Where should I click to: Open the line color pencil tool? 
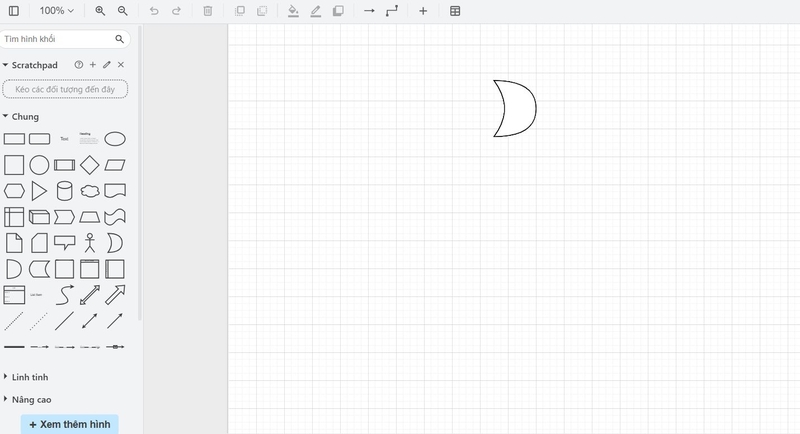click(316, 11)
